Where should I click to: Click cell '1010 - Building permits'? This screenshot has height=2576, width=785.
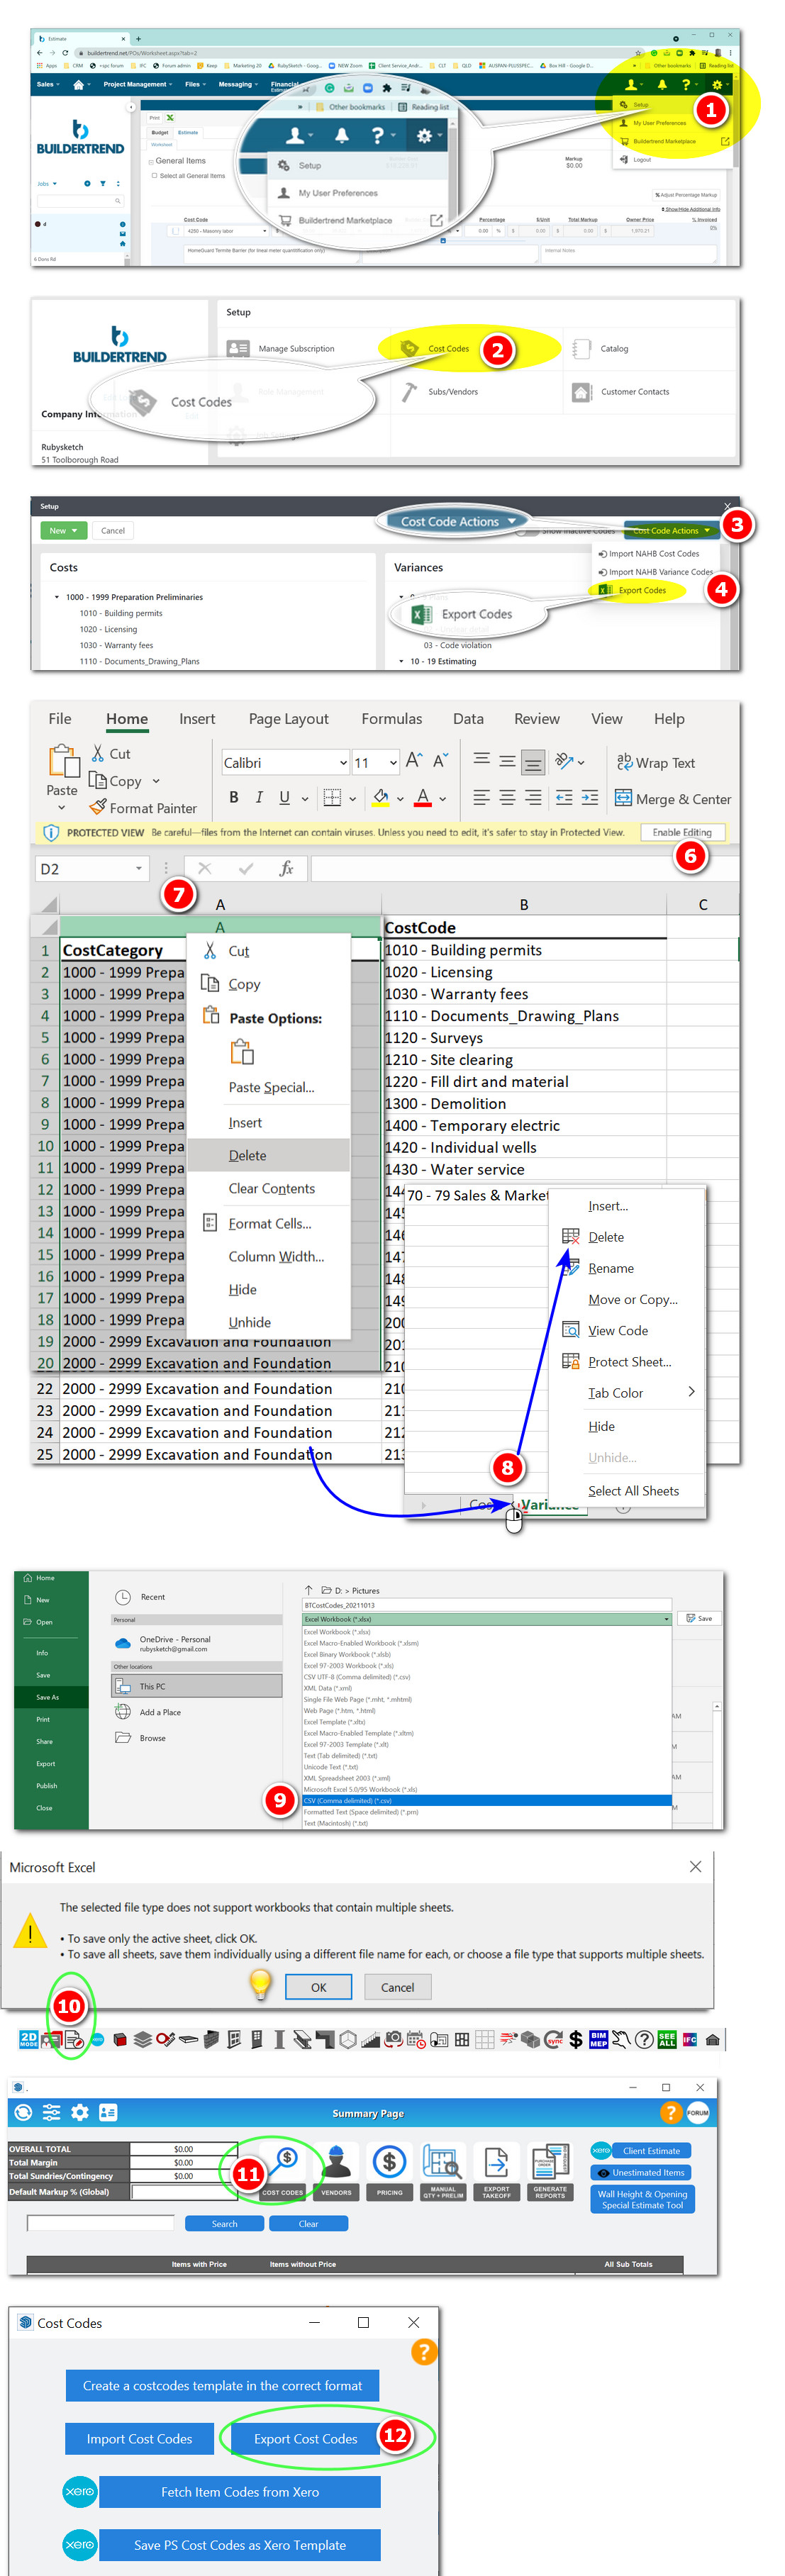click(x=525, y=950)
